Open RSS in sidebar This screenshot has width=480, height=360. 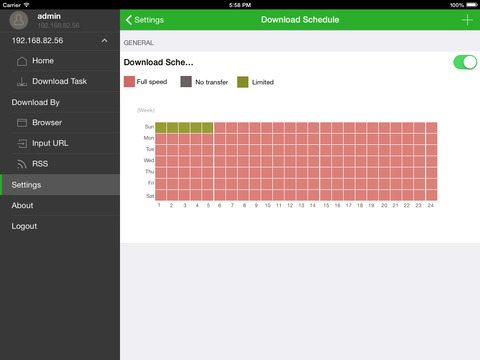tap(60, 164)
